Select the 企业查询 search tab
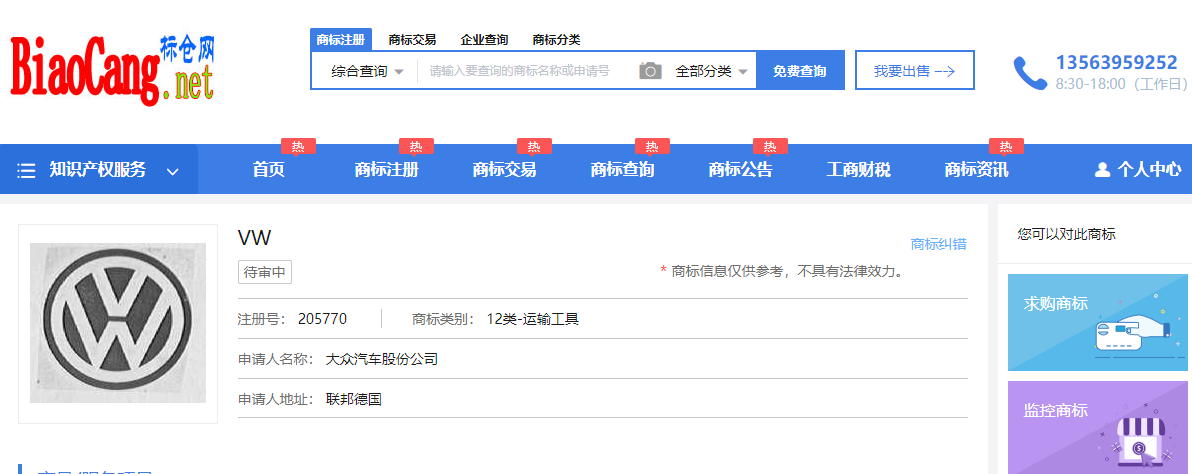Viewport: 1192px width, 474px height. click(x=484, y=40)
